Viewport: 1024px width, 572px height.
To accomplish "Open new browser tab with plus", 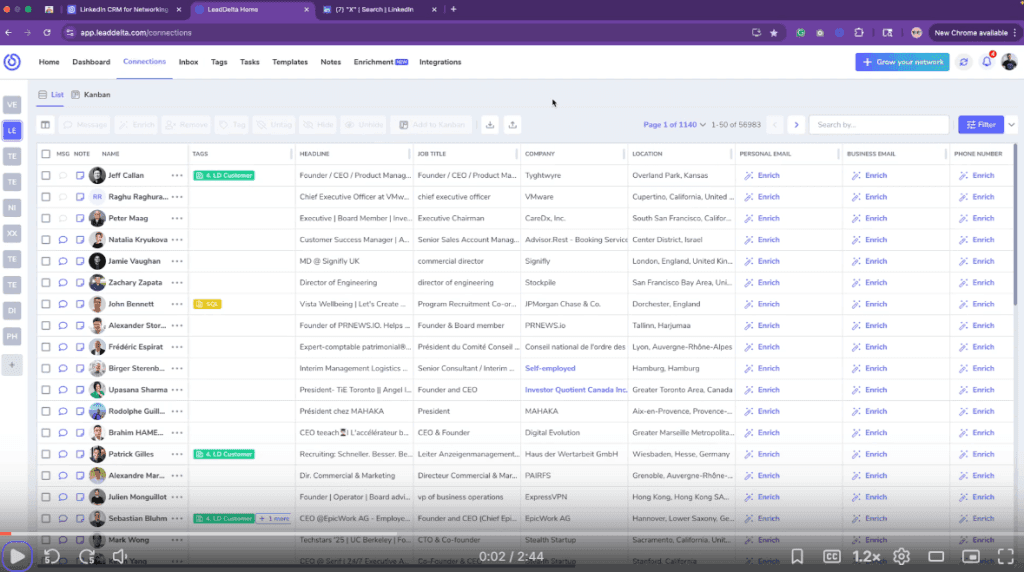I will pyautogui.click(x=453, y=9).
